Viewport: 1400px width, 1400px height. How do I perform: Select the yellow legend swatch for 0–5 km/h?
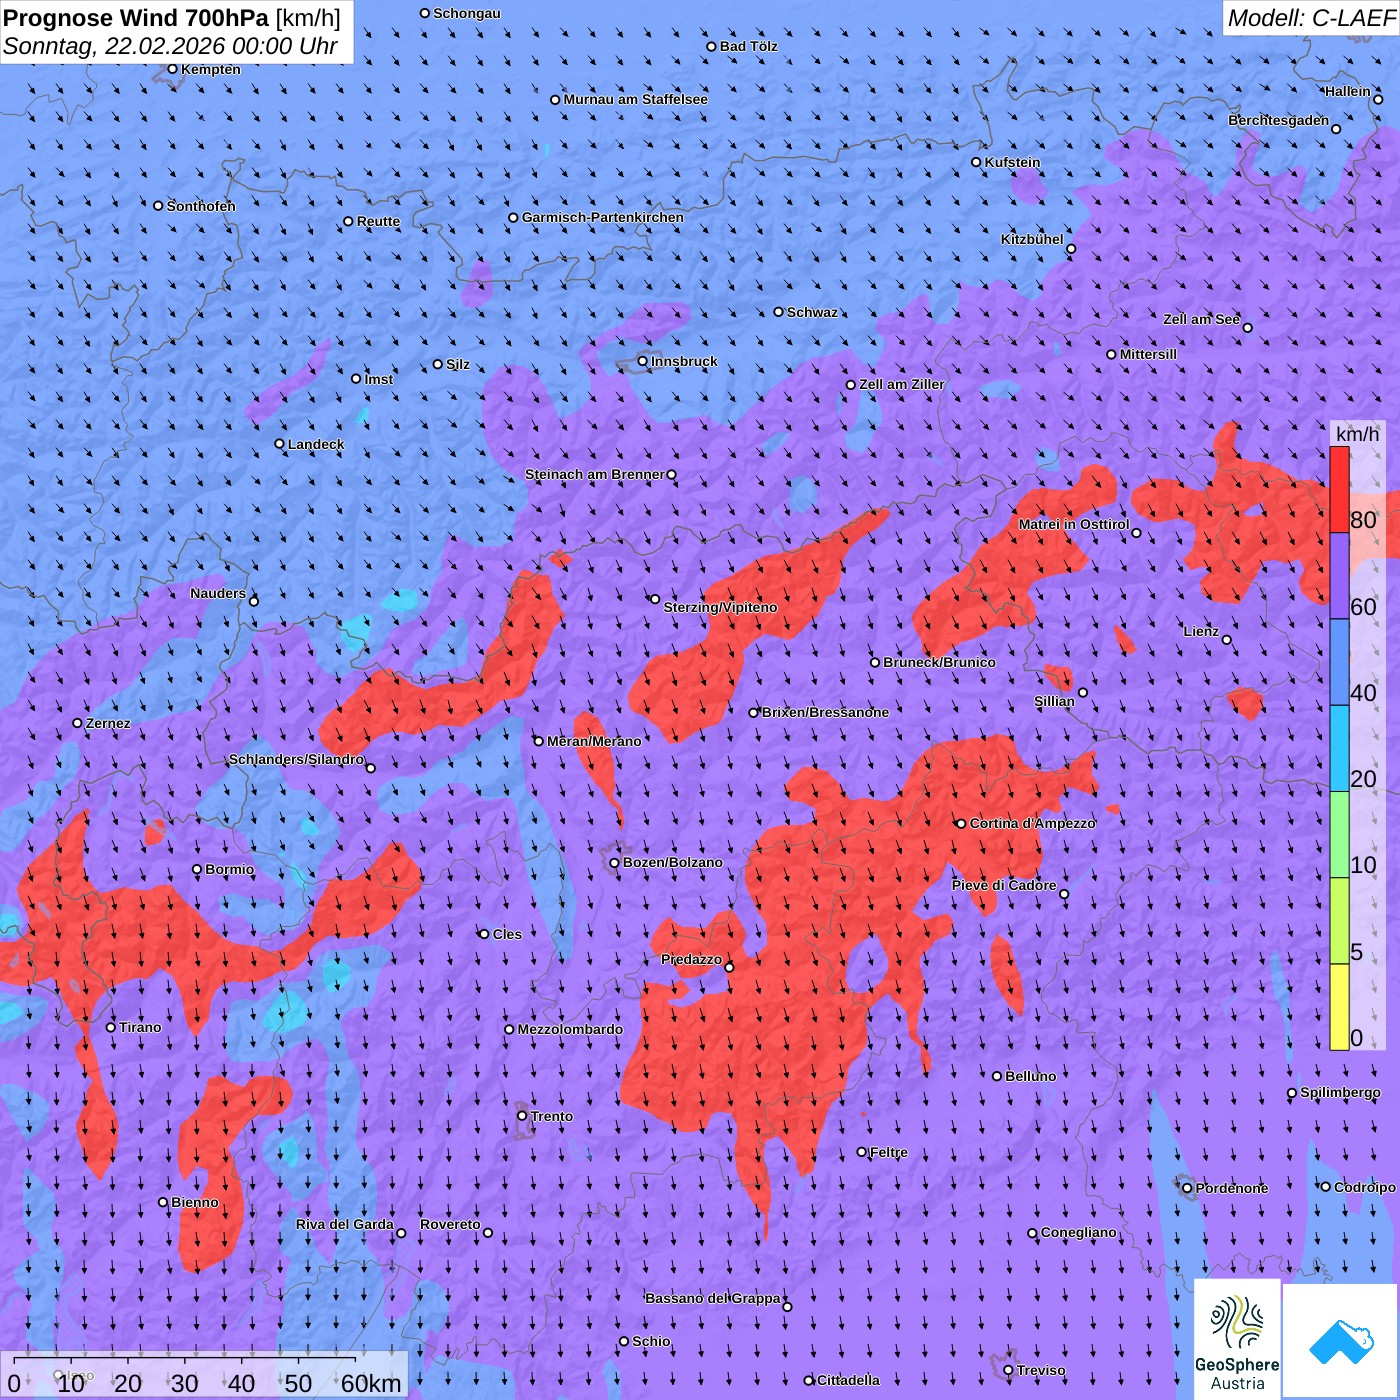(x=1339, y=1007)
